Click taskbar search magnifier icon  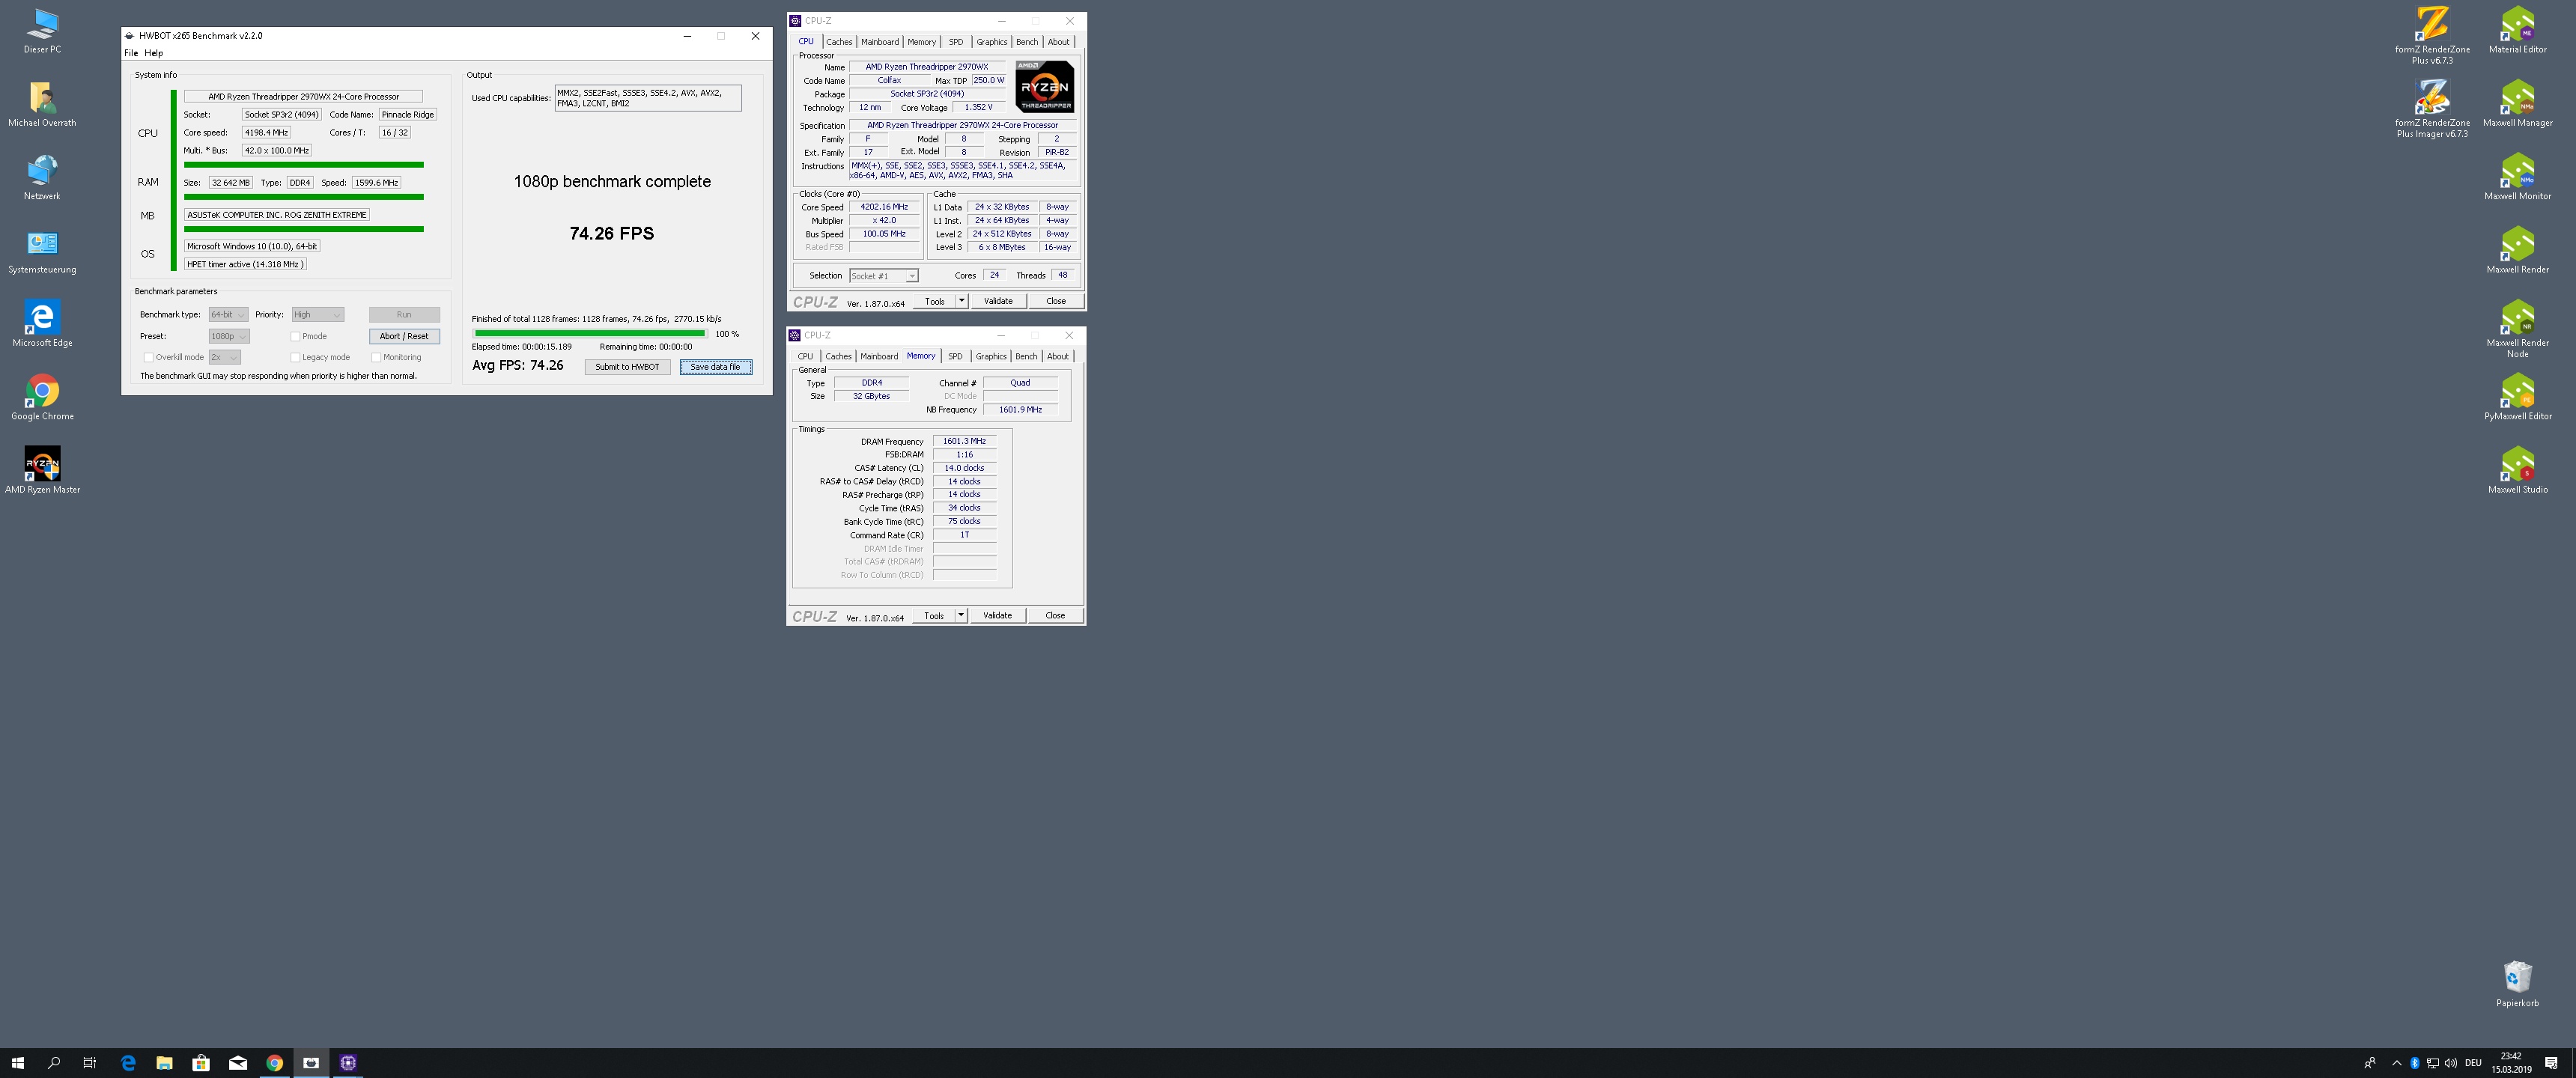tap(54, 1063)
